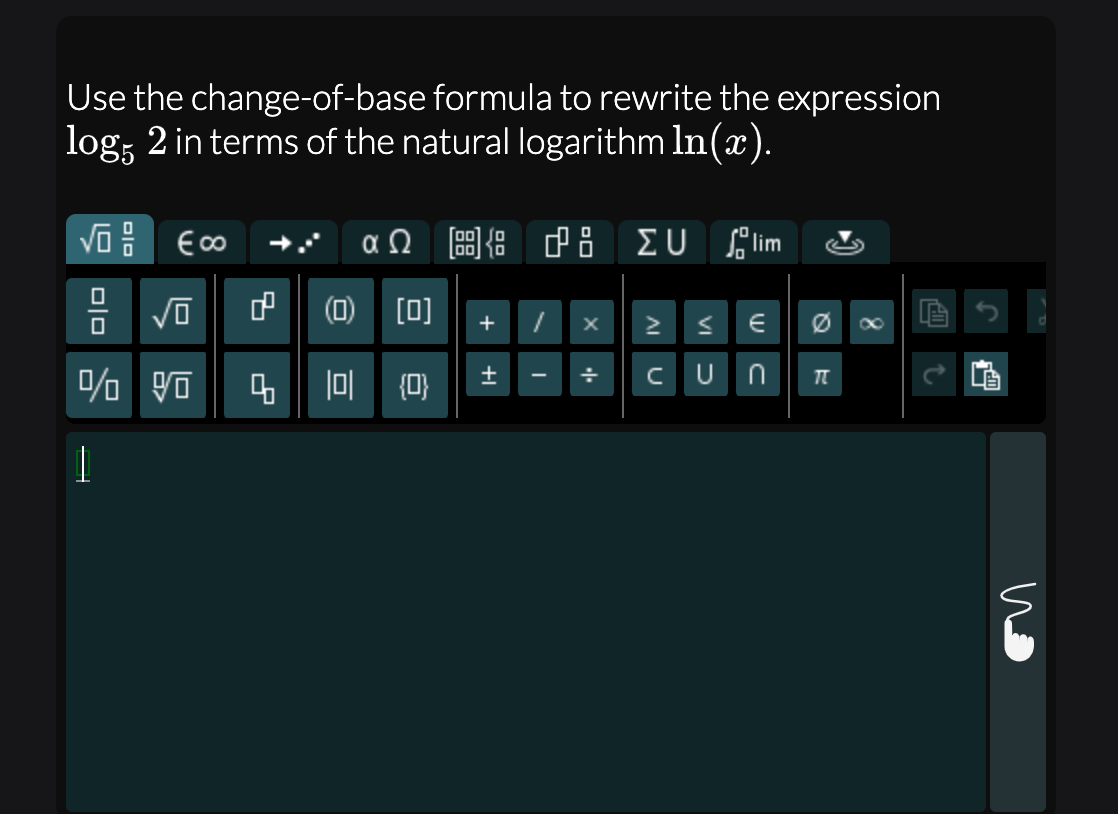Image resolution: width=1118 pixels, height=814 pixels.
Task: Click the redo arrow icon
Action: pos(933,374)
